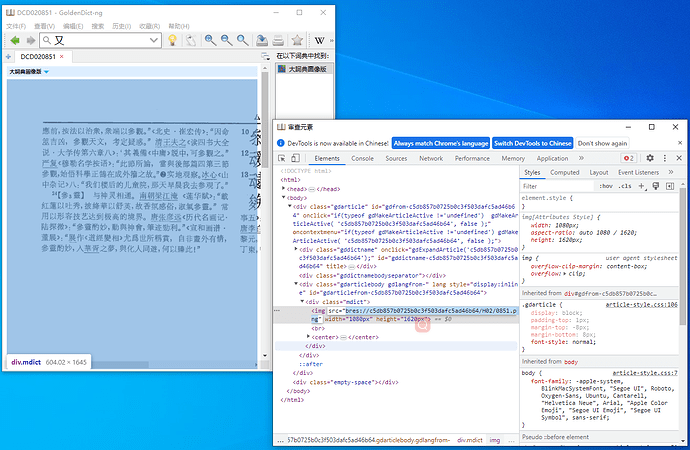Image resolution: width=690 pixels, height=450 pixels.
Task: Toggle the device toolbar
Action: pyautogui.click(x=296, y=158)
